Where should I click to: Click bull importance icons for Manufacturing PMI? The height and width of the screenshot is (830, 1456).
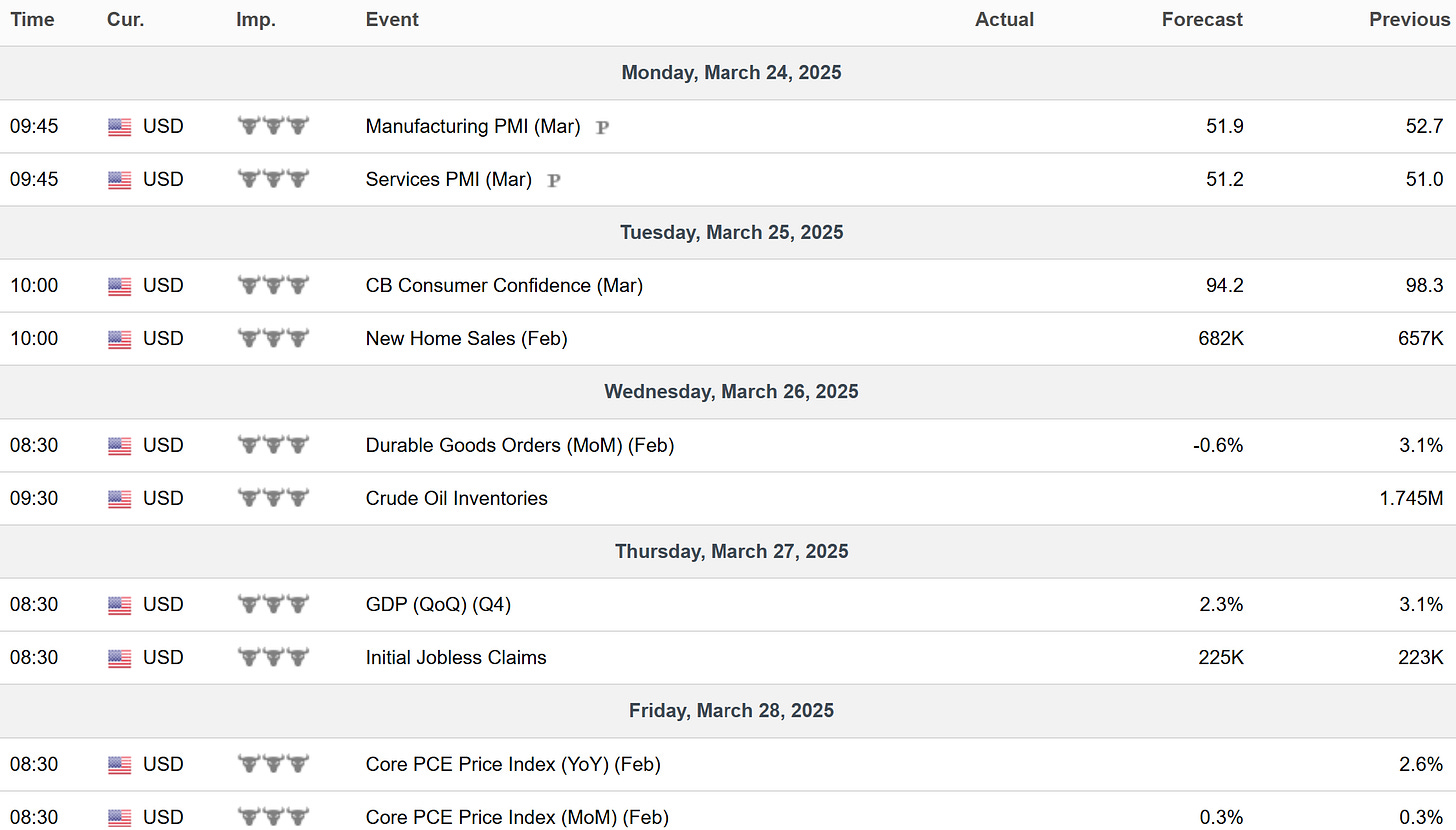273,126
